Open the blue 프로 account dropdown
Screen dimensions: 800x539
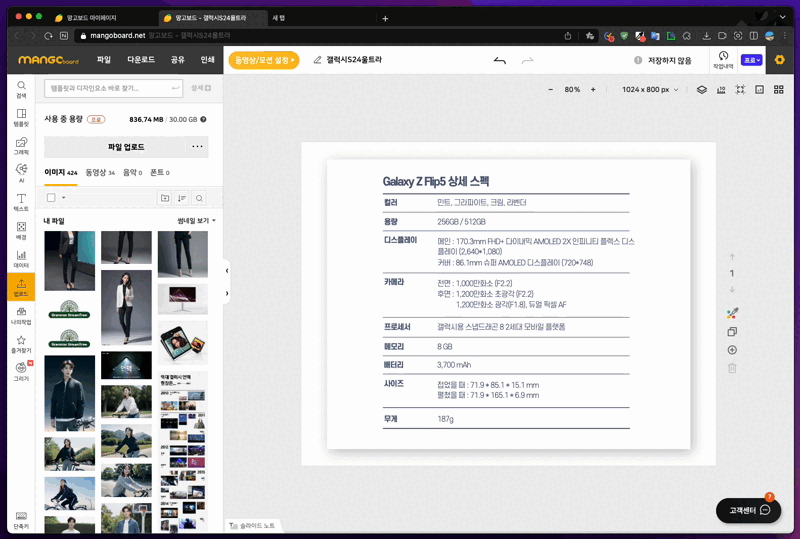[752, 60]
